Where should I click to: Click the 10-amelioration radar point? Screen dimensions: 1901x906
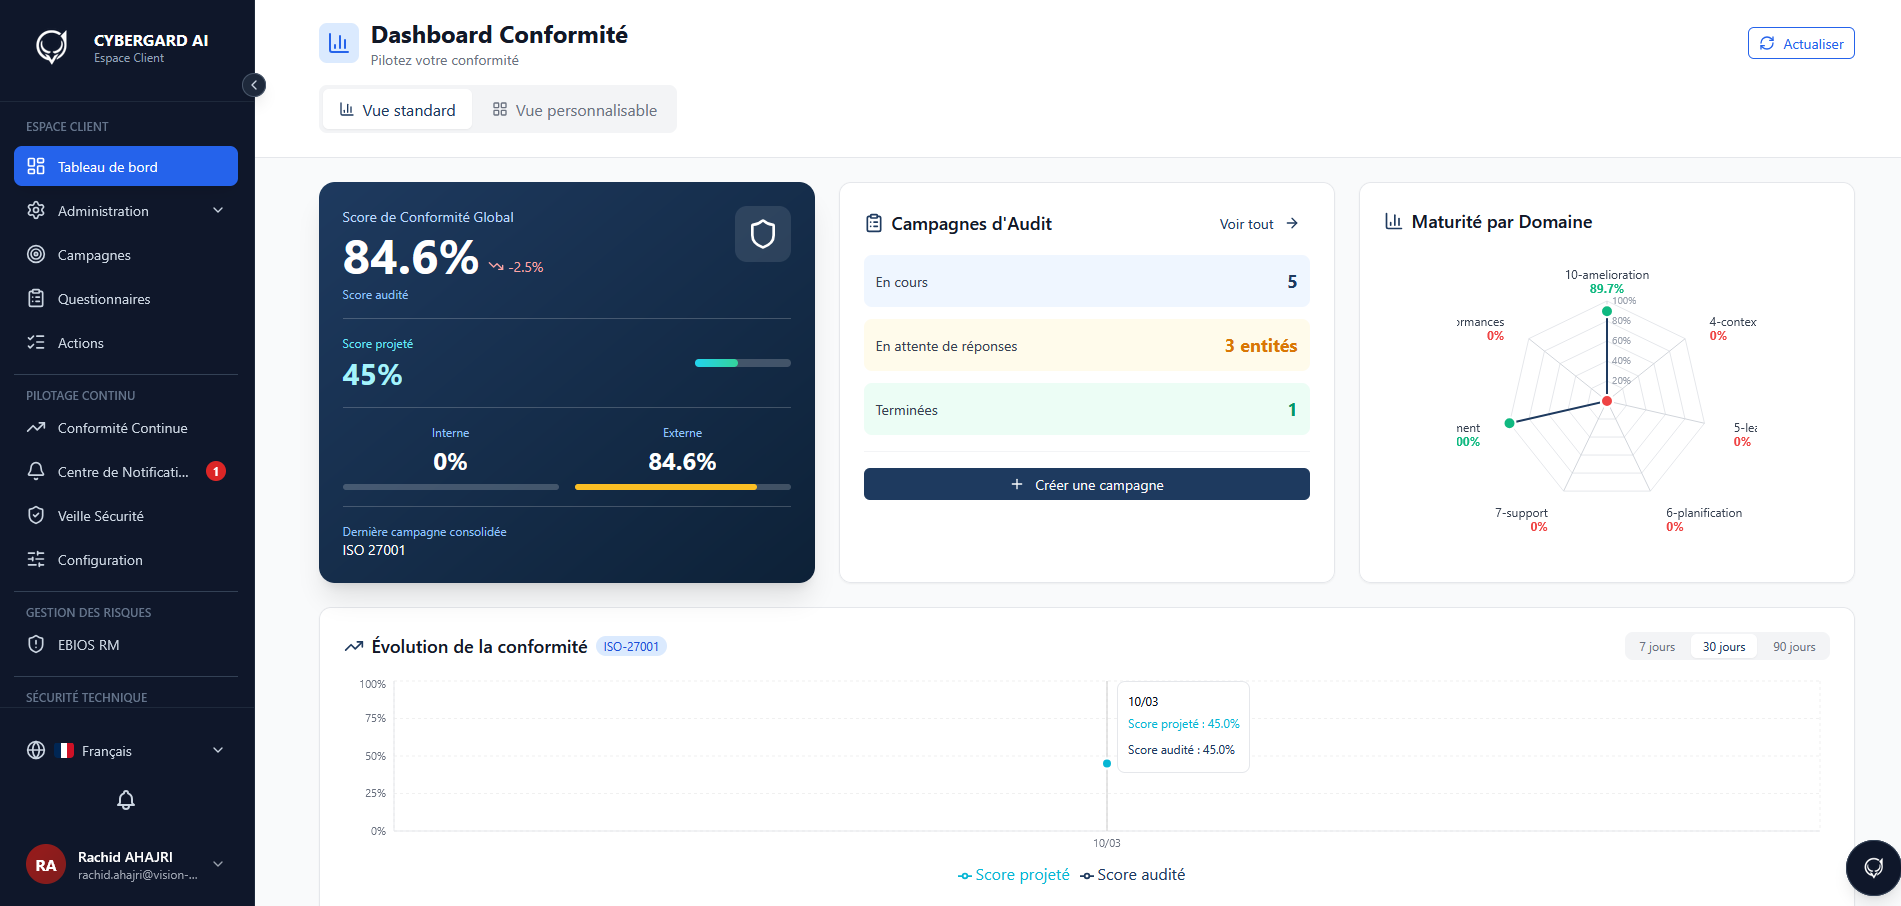(x=1607, y=311)
